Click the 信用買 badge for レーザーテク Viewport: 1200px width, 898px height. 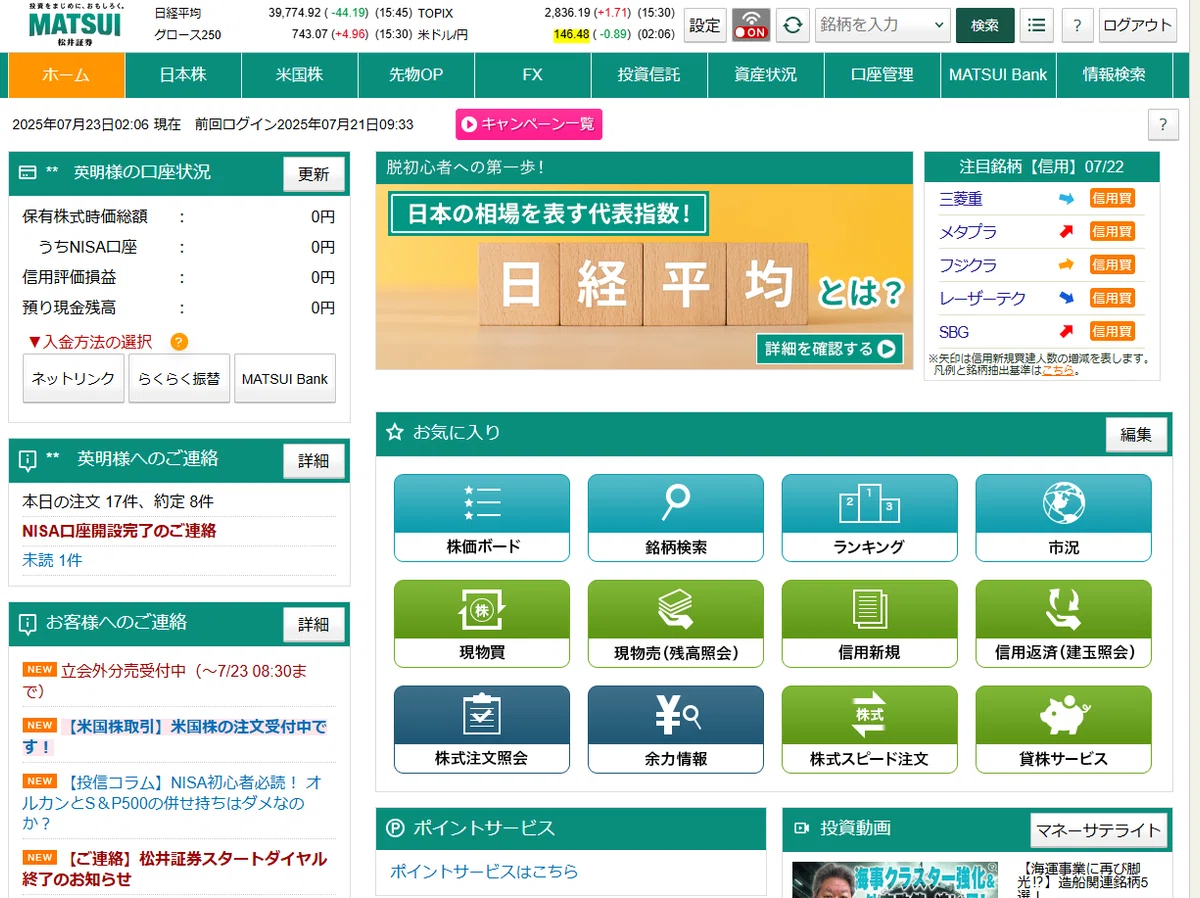click(1112, 298)
